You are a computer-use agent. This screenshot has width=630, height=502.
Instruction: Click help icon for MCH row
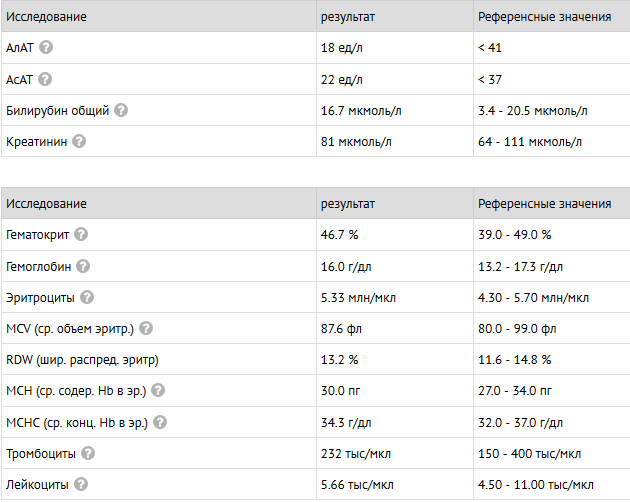[x=157, y=390]
